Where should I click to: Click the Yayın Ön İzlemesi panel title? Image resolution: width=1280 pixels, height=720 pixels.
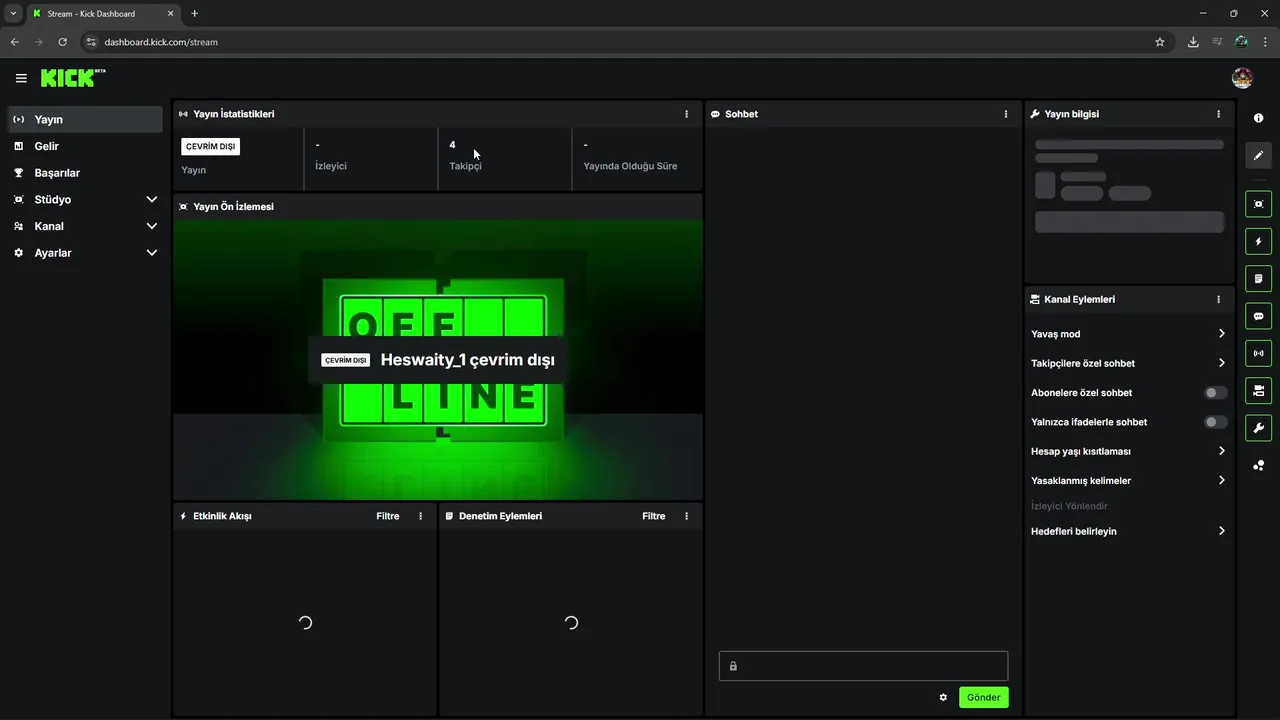233,207
